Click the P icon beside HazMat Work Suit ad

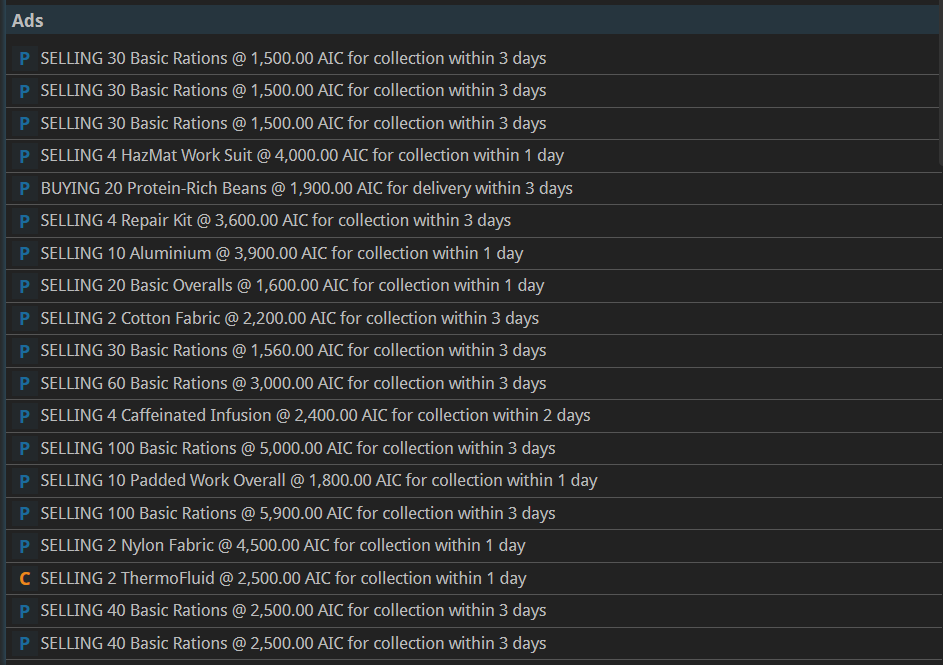pos(25,156)
